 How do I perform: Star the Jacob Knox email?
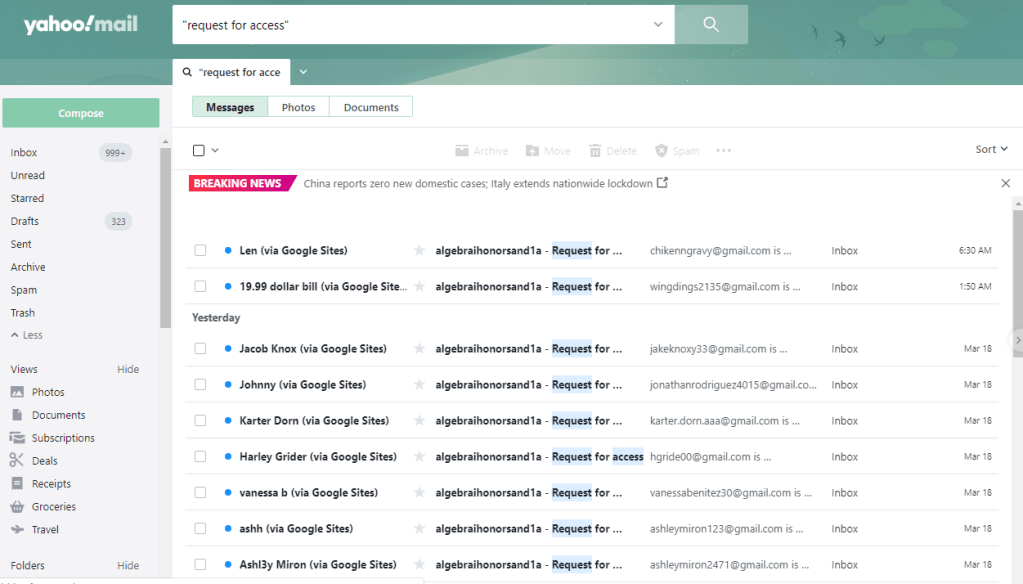click(420, 348)
